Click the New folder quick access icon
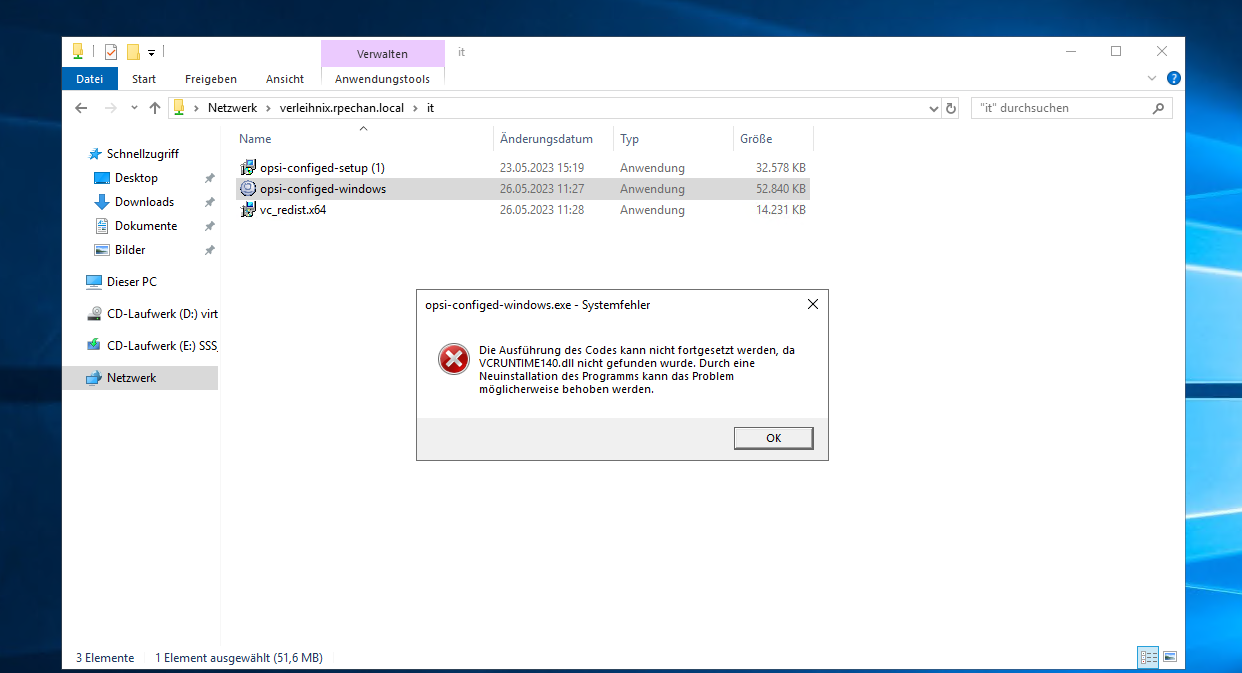1242x673 pixels. pyautogui.click(x=133, y=52)
